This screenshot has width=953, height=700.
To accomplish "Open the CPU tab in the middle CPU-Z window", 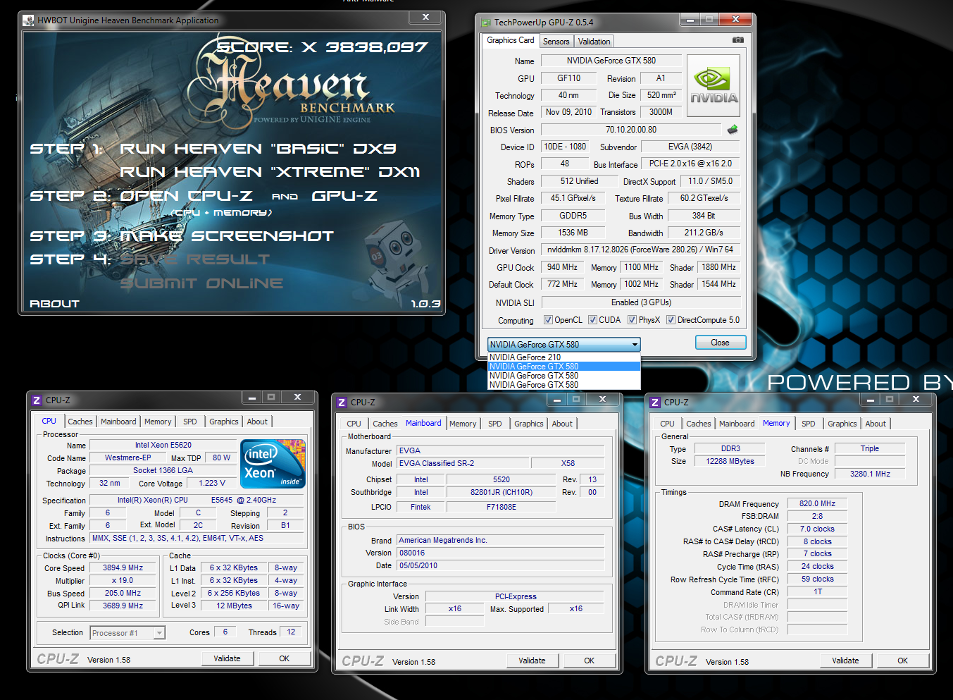I will pyautogui.click(x=354, y=424).
